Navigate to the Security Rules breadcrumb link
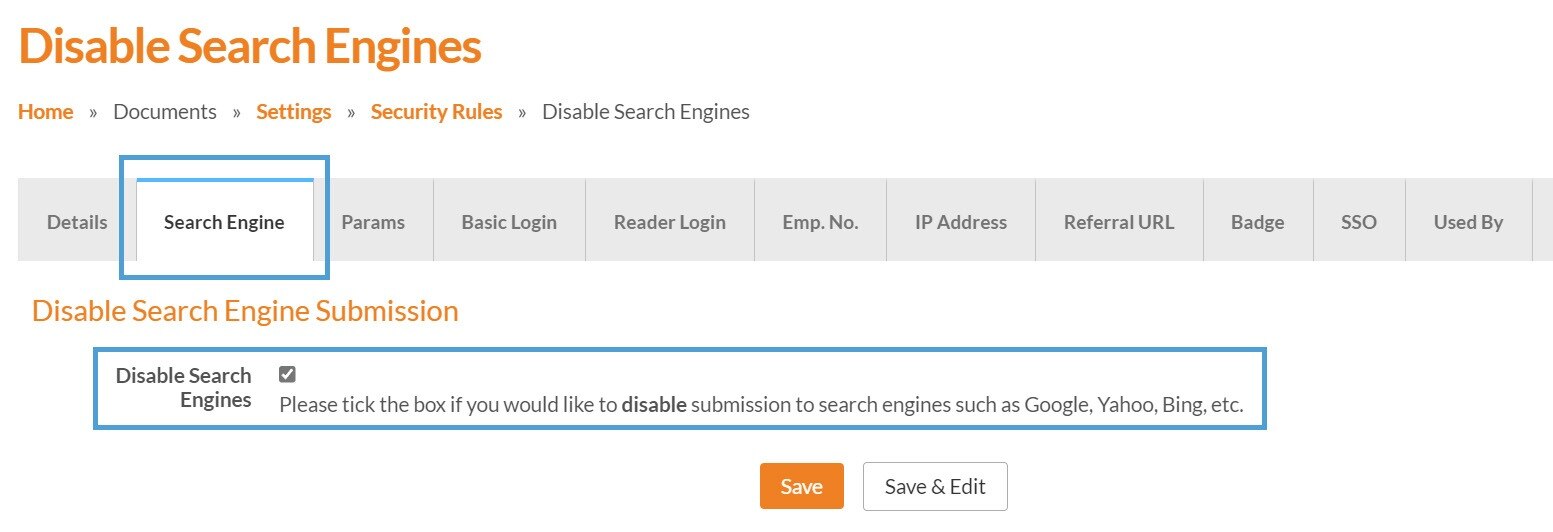This screenshot has height=532, width=1553. (x=436, y=112)
